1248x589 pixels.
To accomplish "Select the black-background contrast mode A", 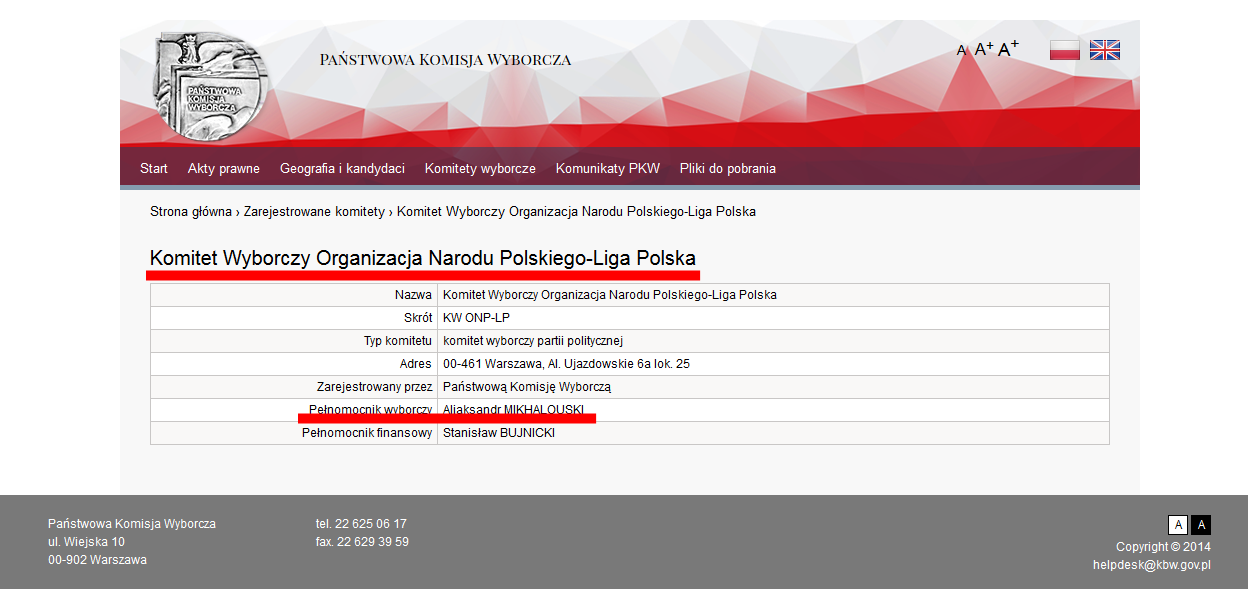I will (1201, 525).
